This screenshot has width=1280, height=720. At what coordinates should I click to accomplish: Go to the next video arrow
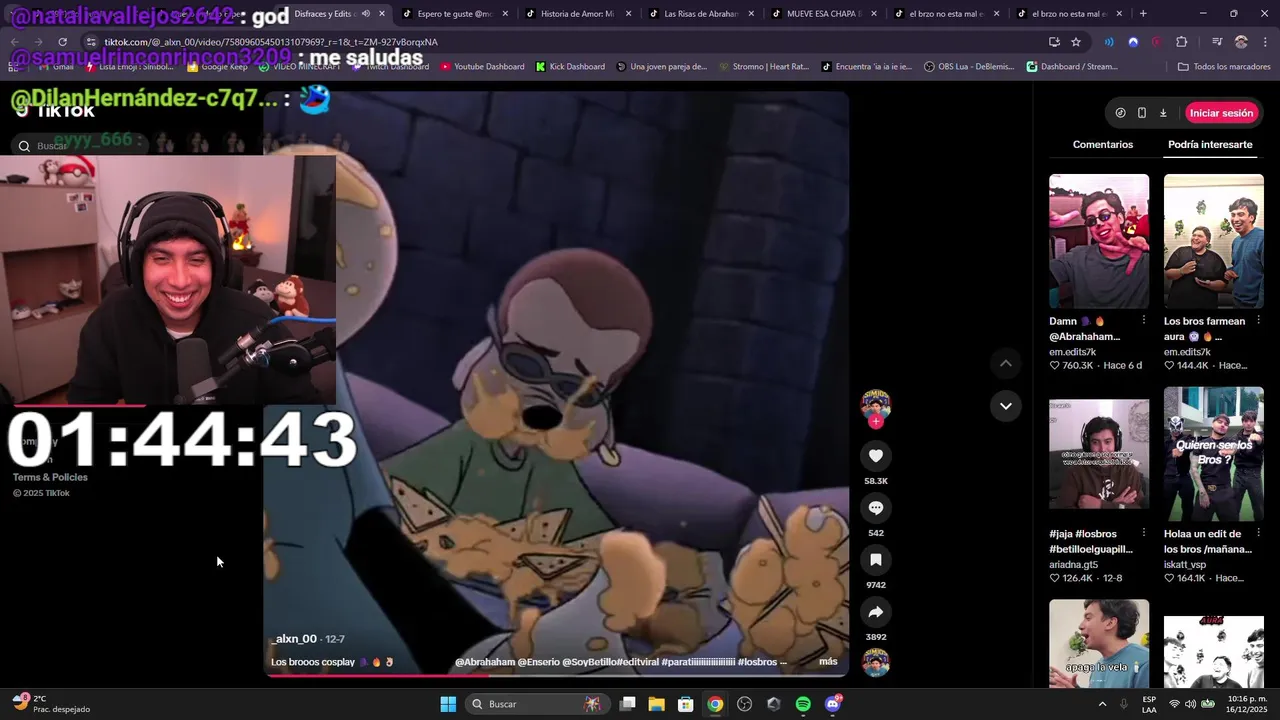click(1005, 406)
